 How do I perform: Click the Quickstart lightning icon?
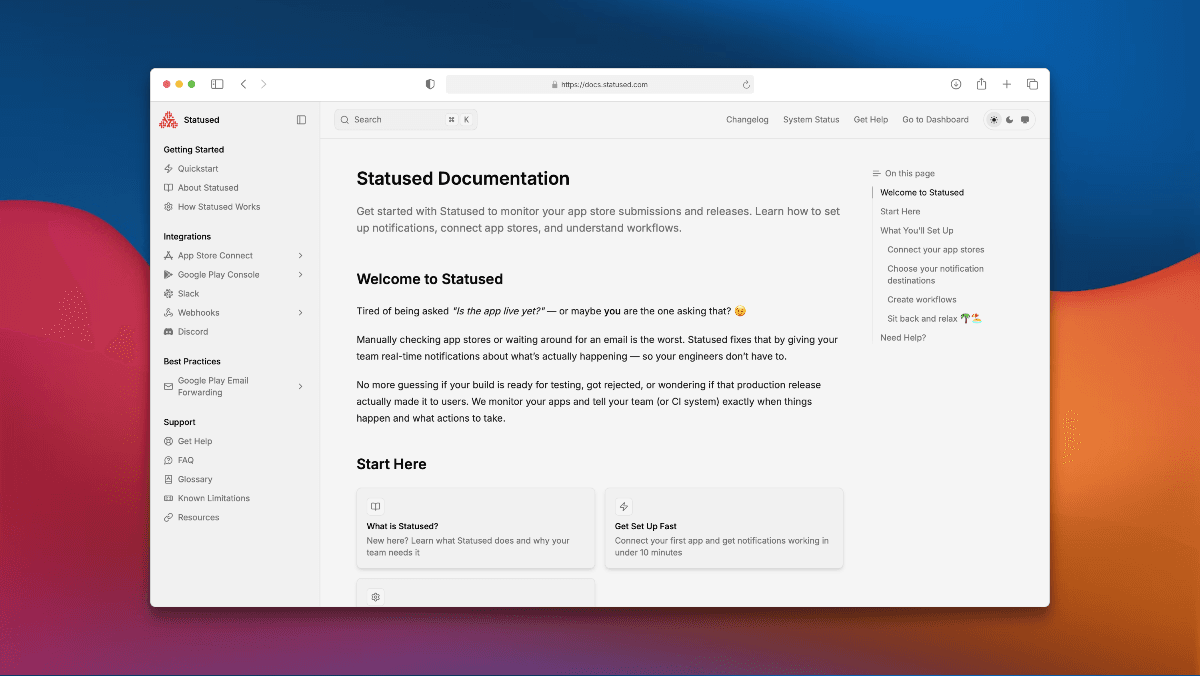[167, 168]
